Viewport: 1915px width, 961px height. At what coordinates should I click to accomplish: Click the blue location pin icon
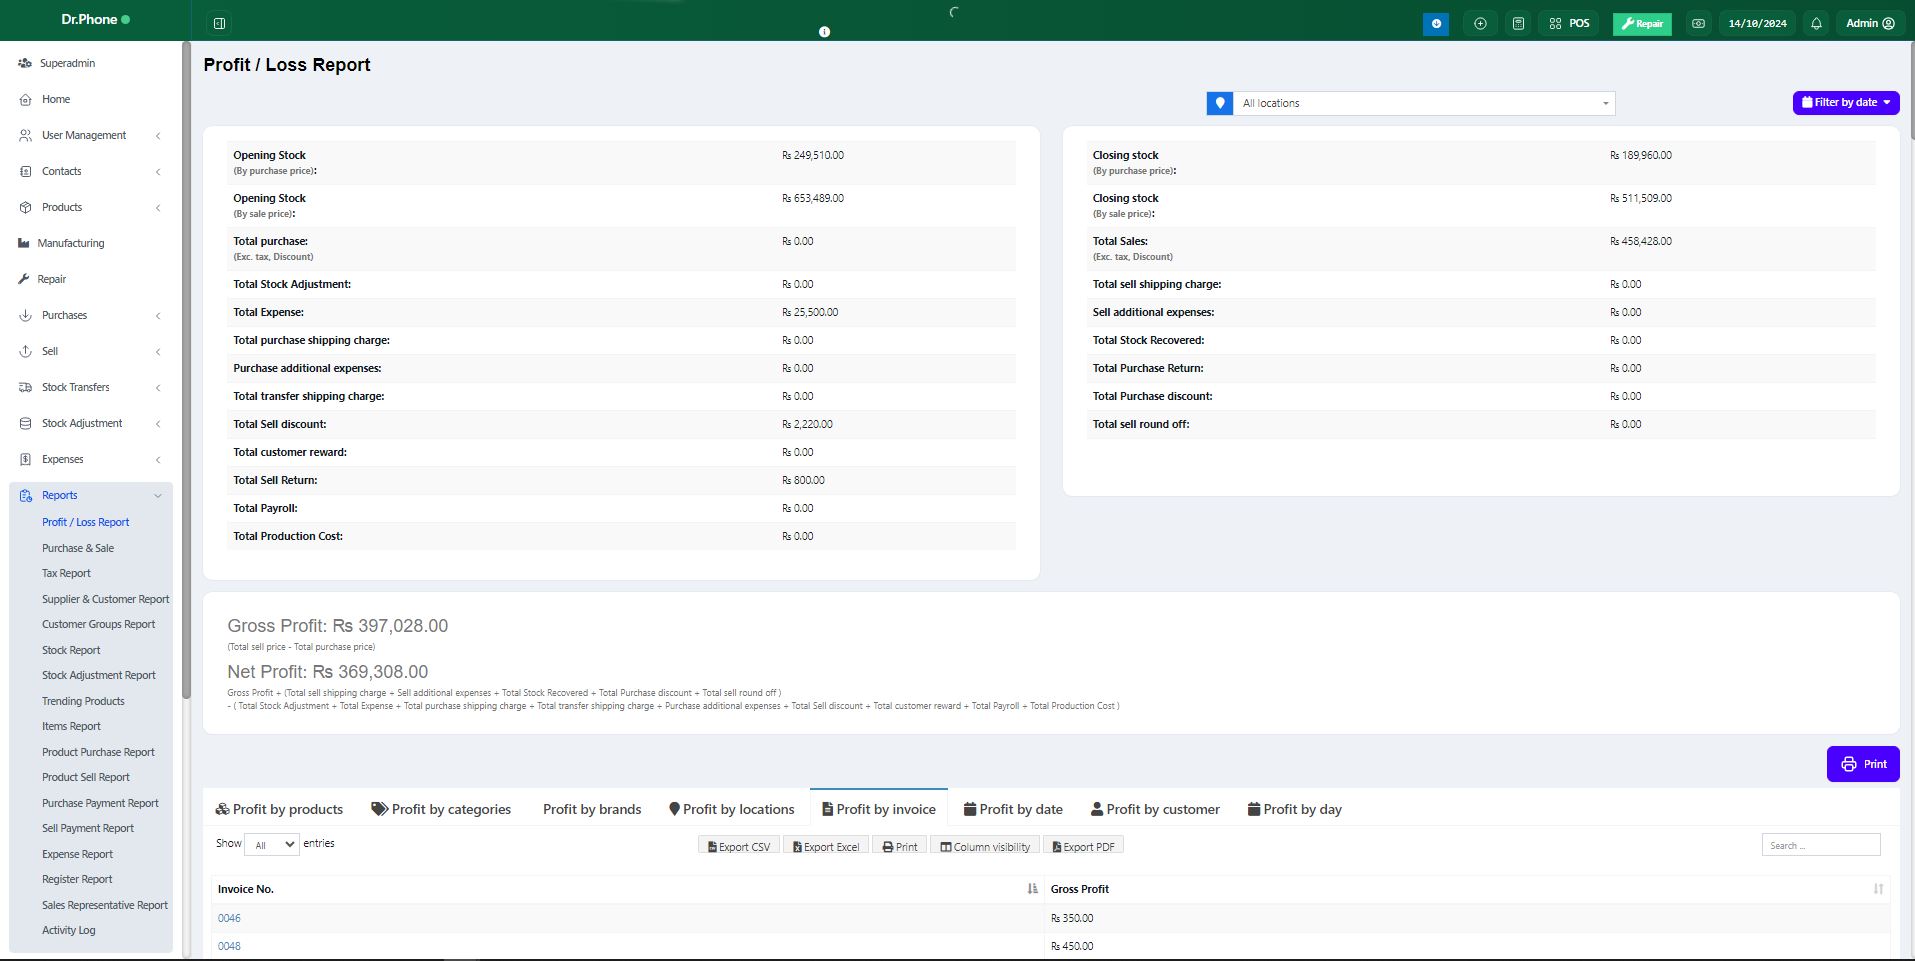click(x=1220, y=103)
